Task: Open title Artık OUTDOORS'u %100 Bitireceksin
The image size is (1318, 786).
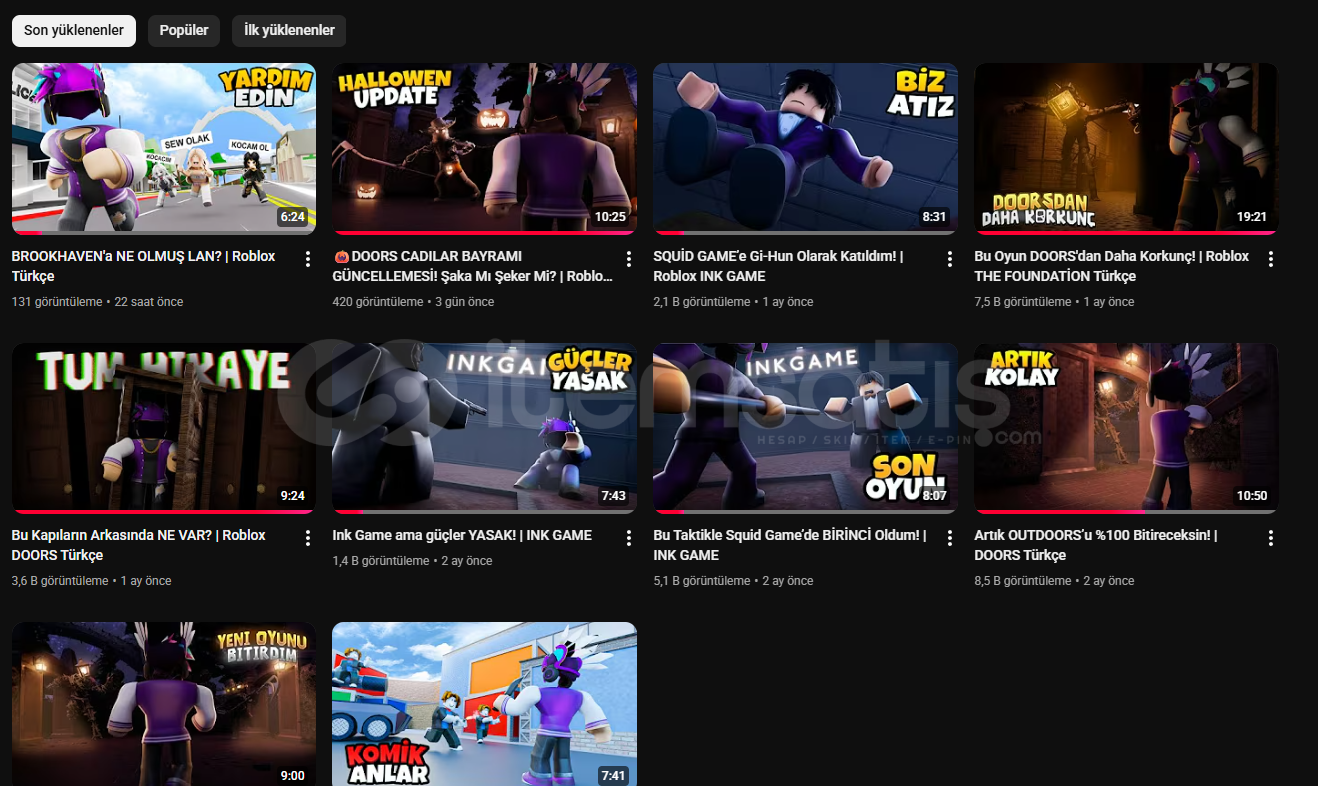Action: (x=1096, y=545)
